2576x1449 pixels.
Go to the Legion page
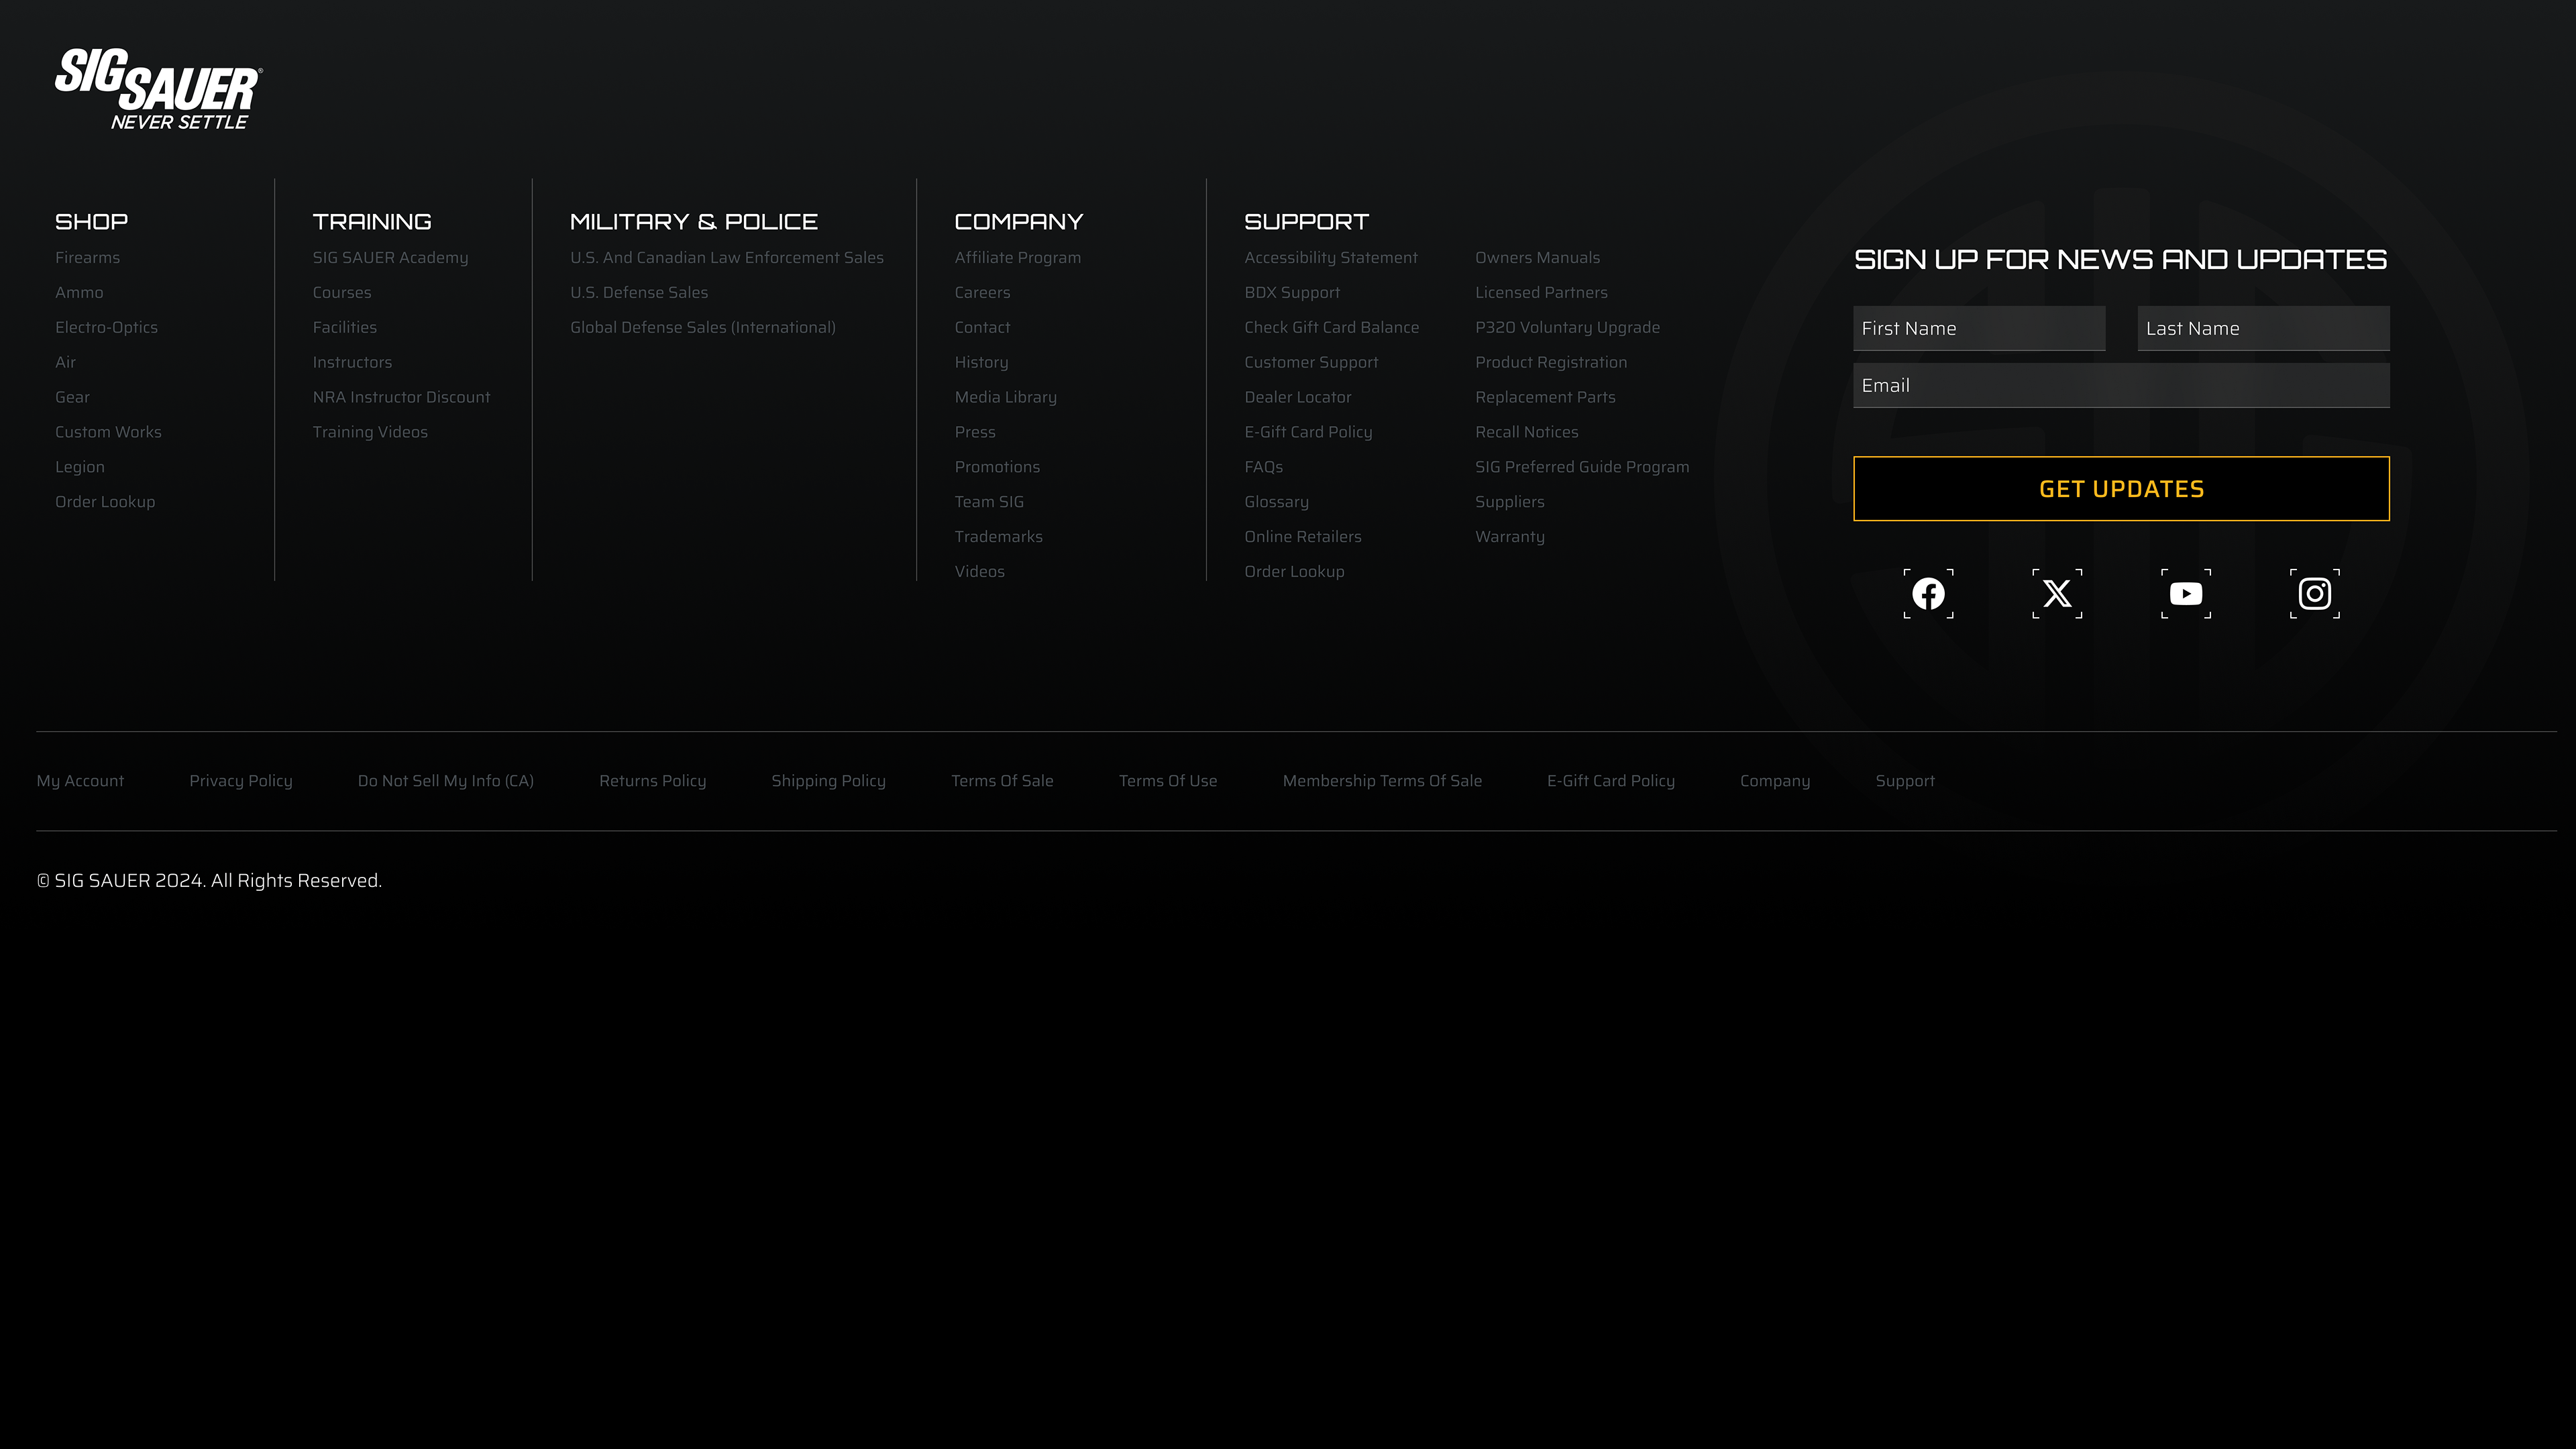[80, 467]
